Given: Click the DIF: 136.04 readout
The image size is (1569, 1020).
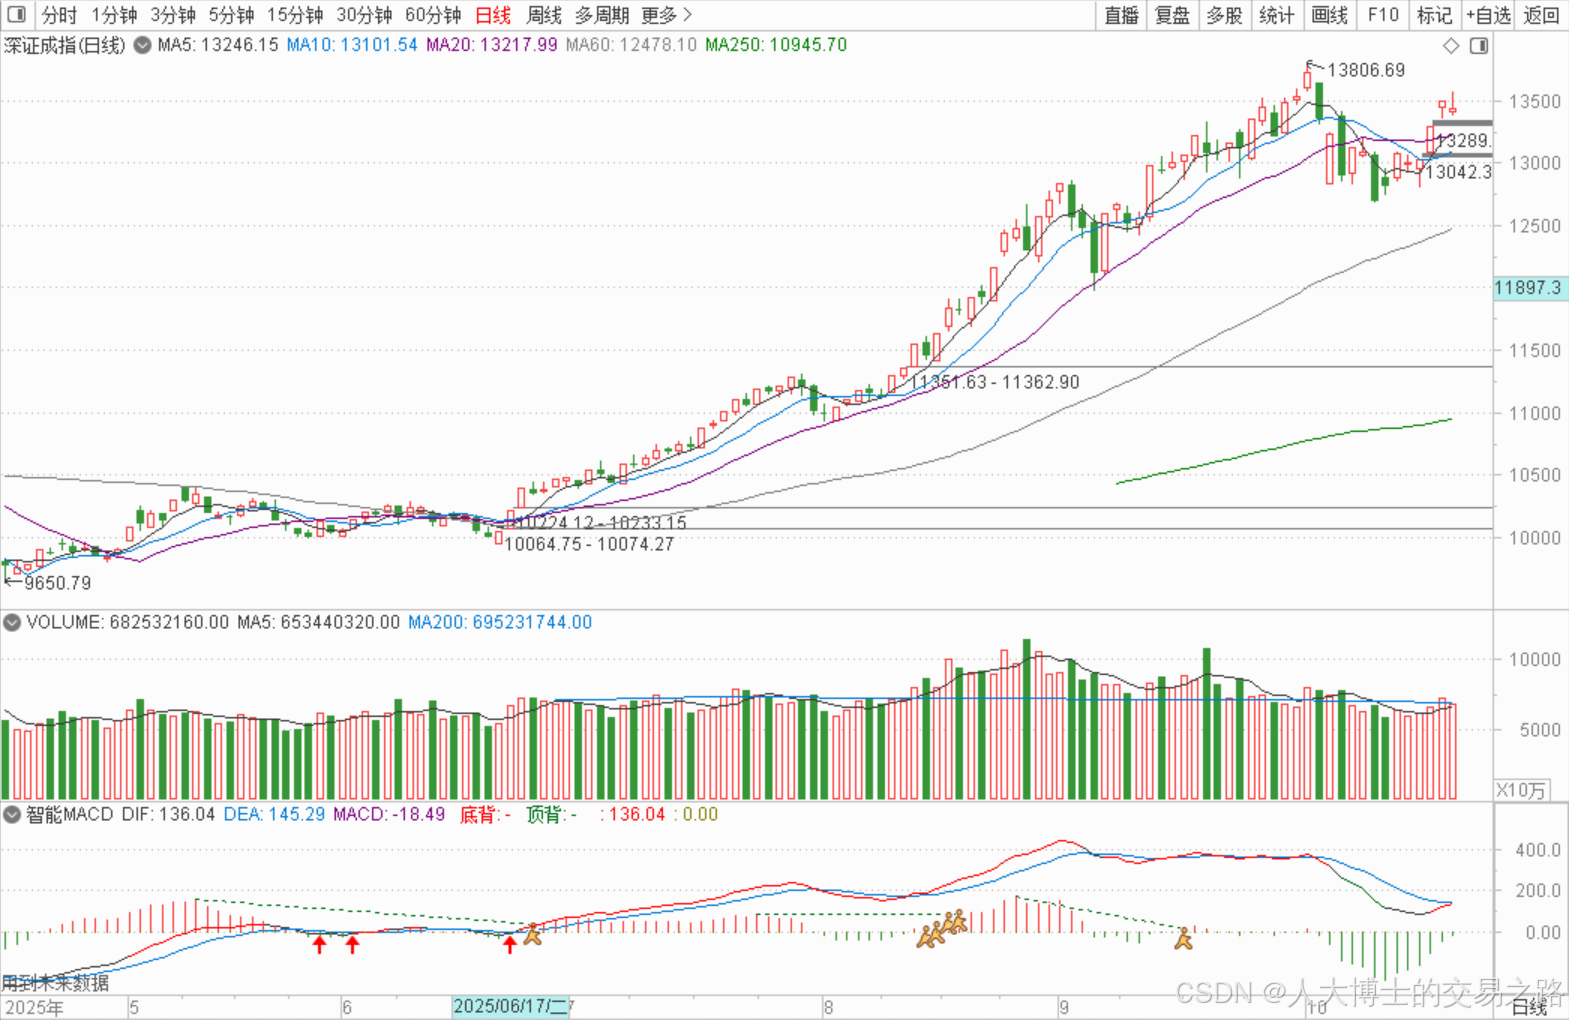Looking at the screenshot, I should 168,814.
